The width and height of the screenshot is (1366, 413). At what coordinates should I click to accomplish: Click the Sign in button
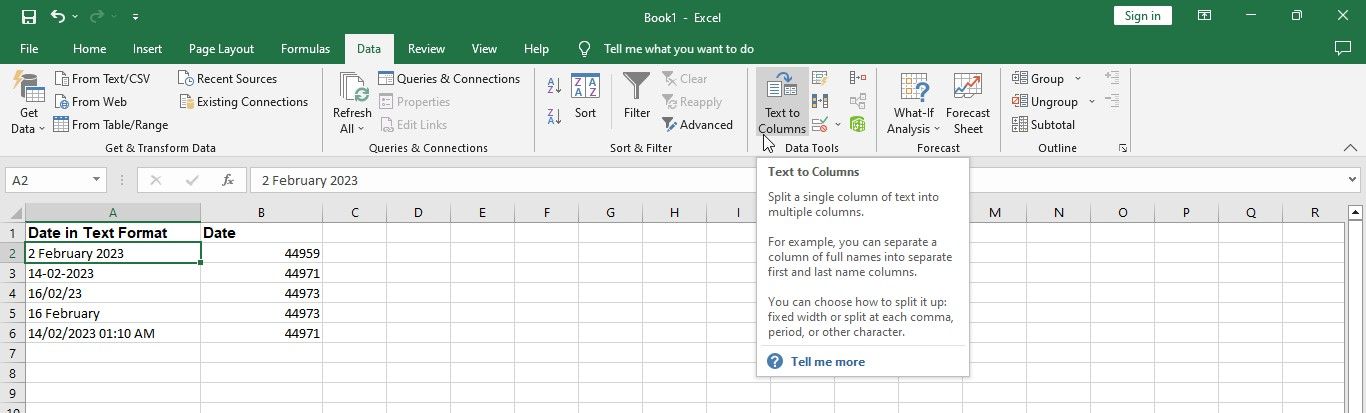(x=1142, y=16)
